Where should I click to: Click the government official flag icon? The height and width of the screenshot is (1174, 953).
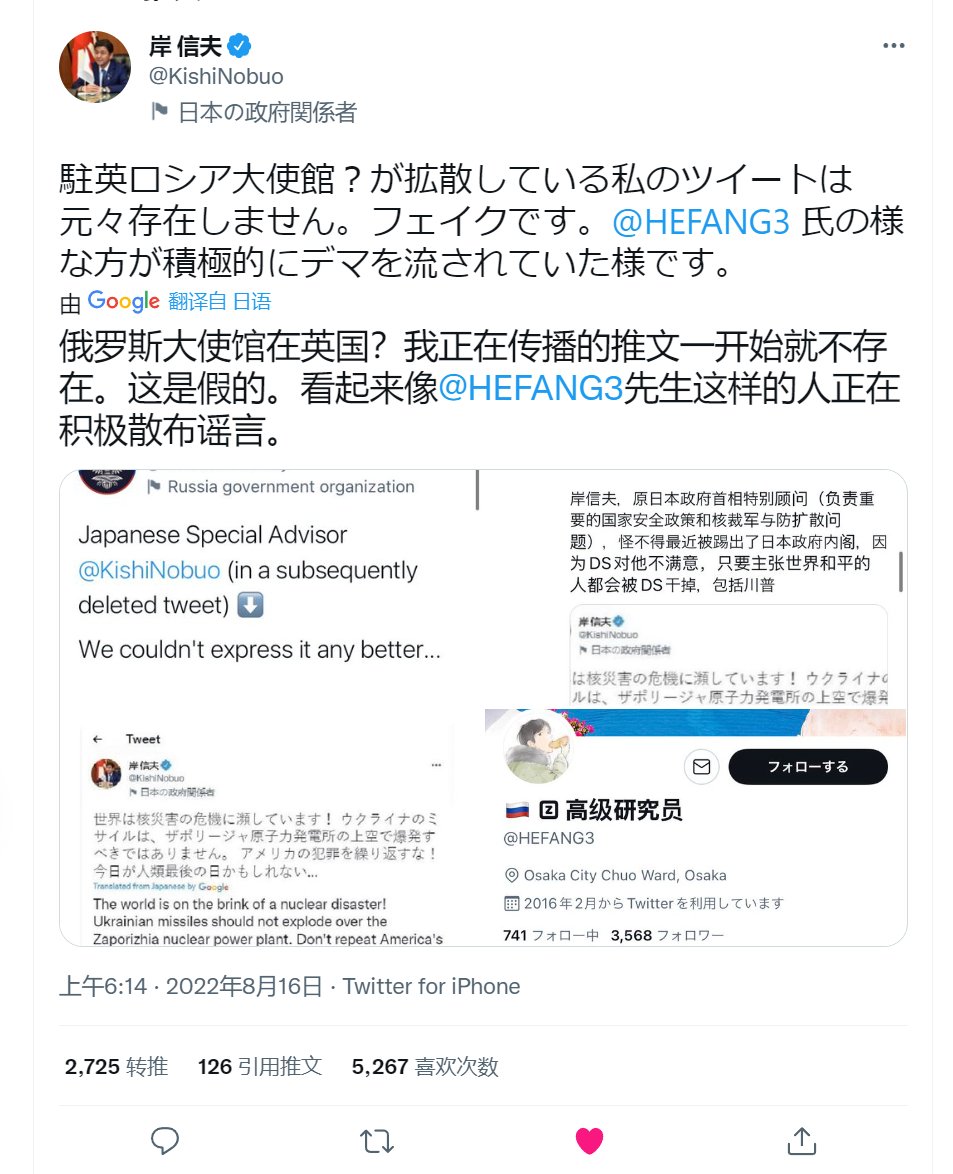pos(159,112)
